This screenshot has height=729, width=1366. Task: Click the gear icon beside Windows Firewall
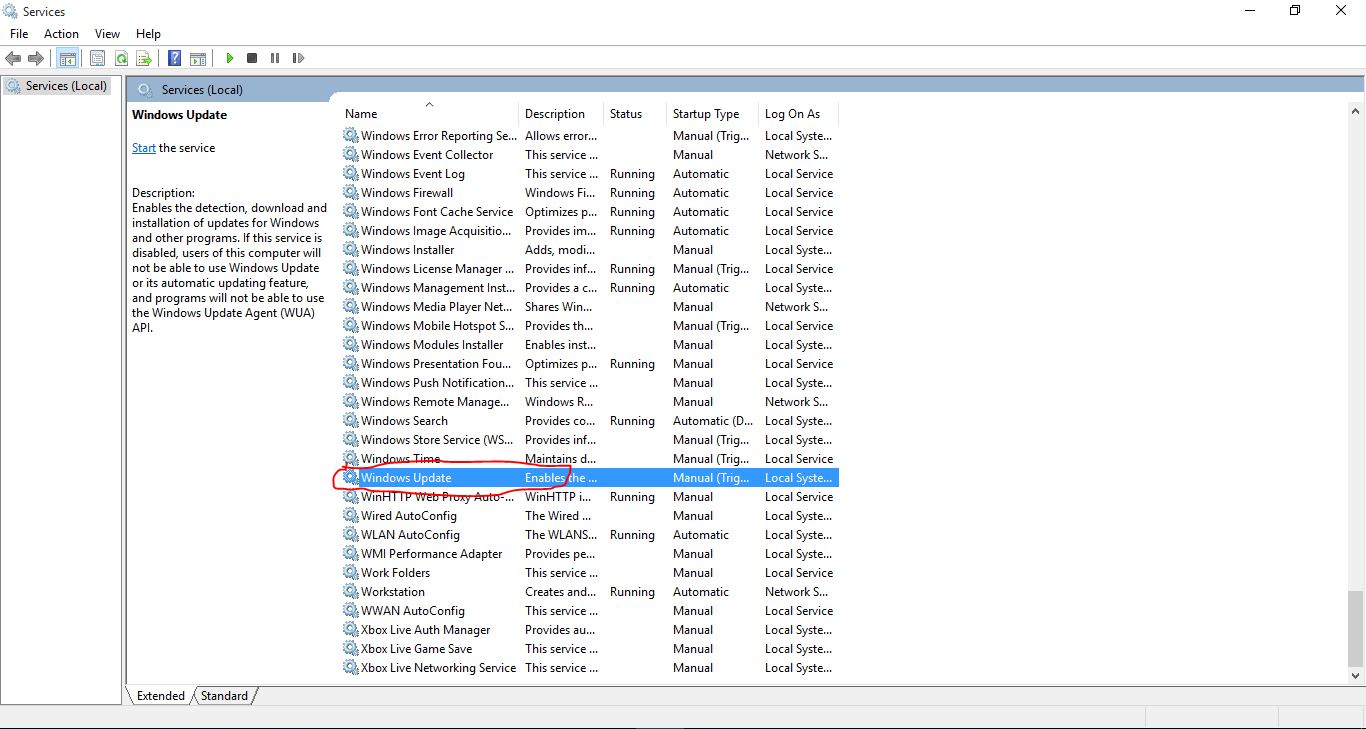coord(351,193)
